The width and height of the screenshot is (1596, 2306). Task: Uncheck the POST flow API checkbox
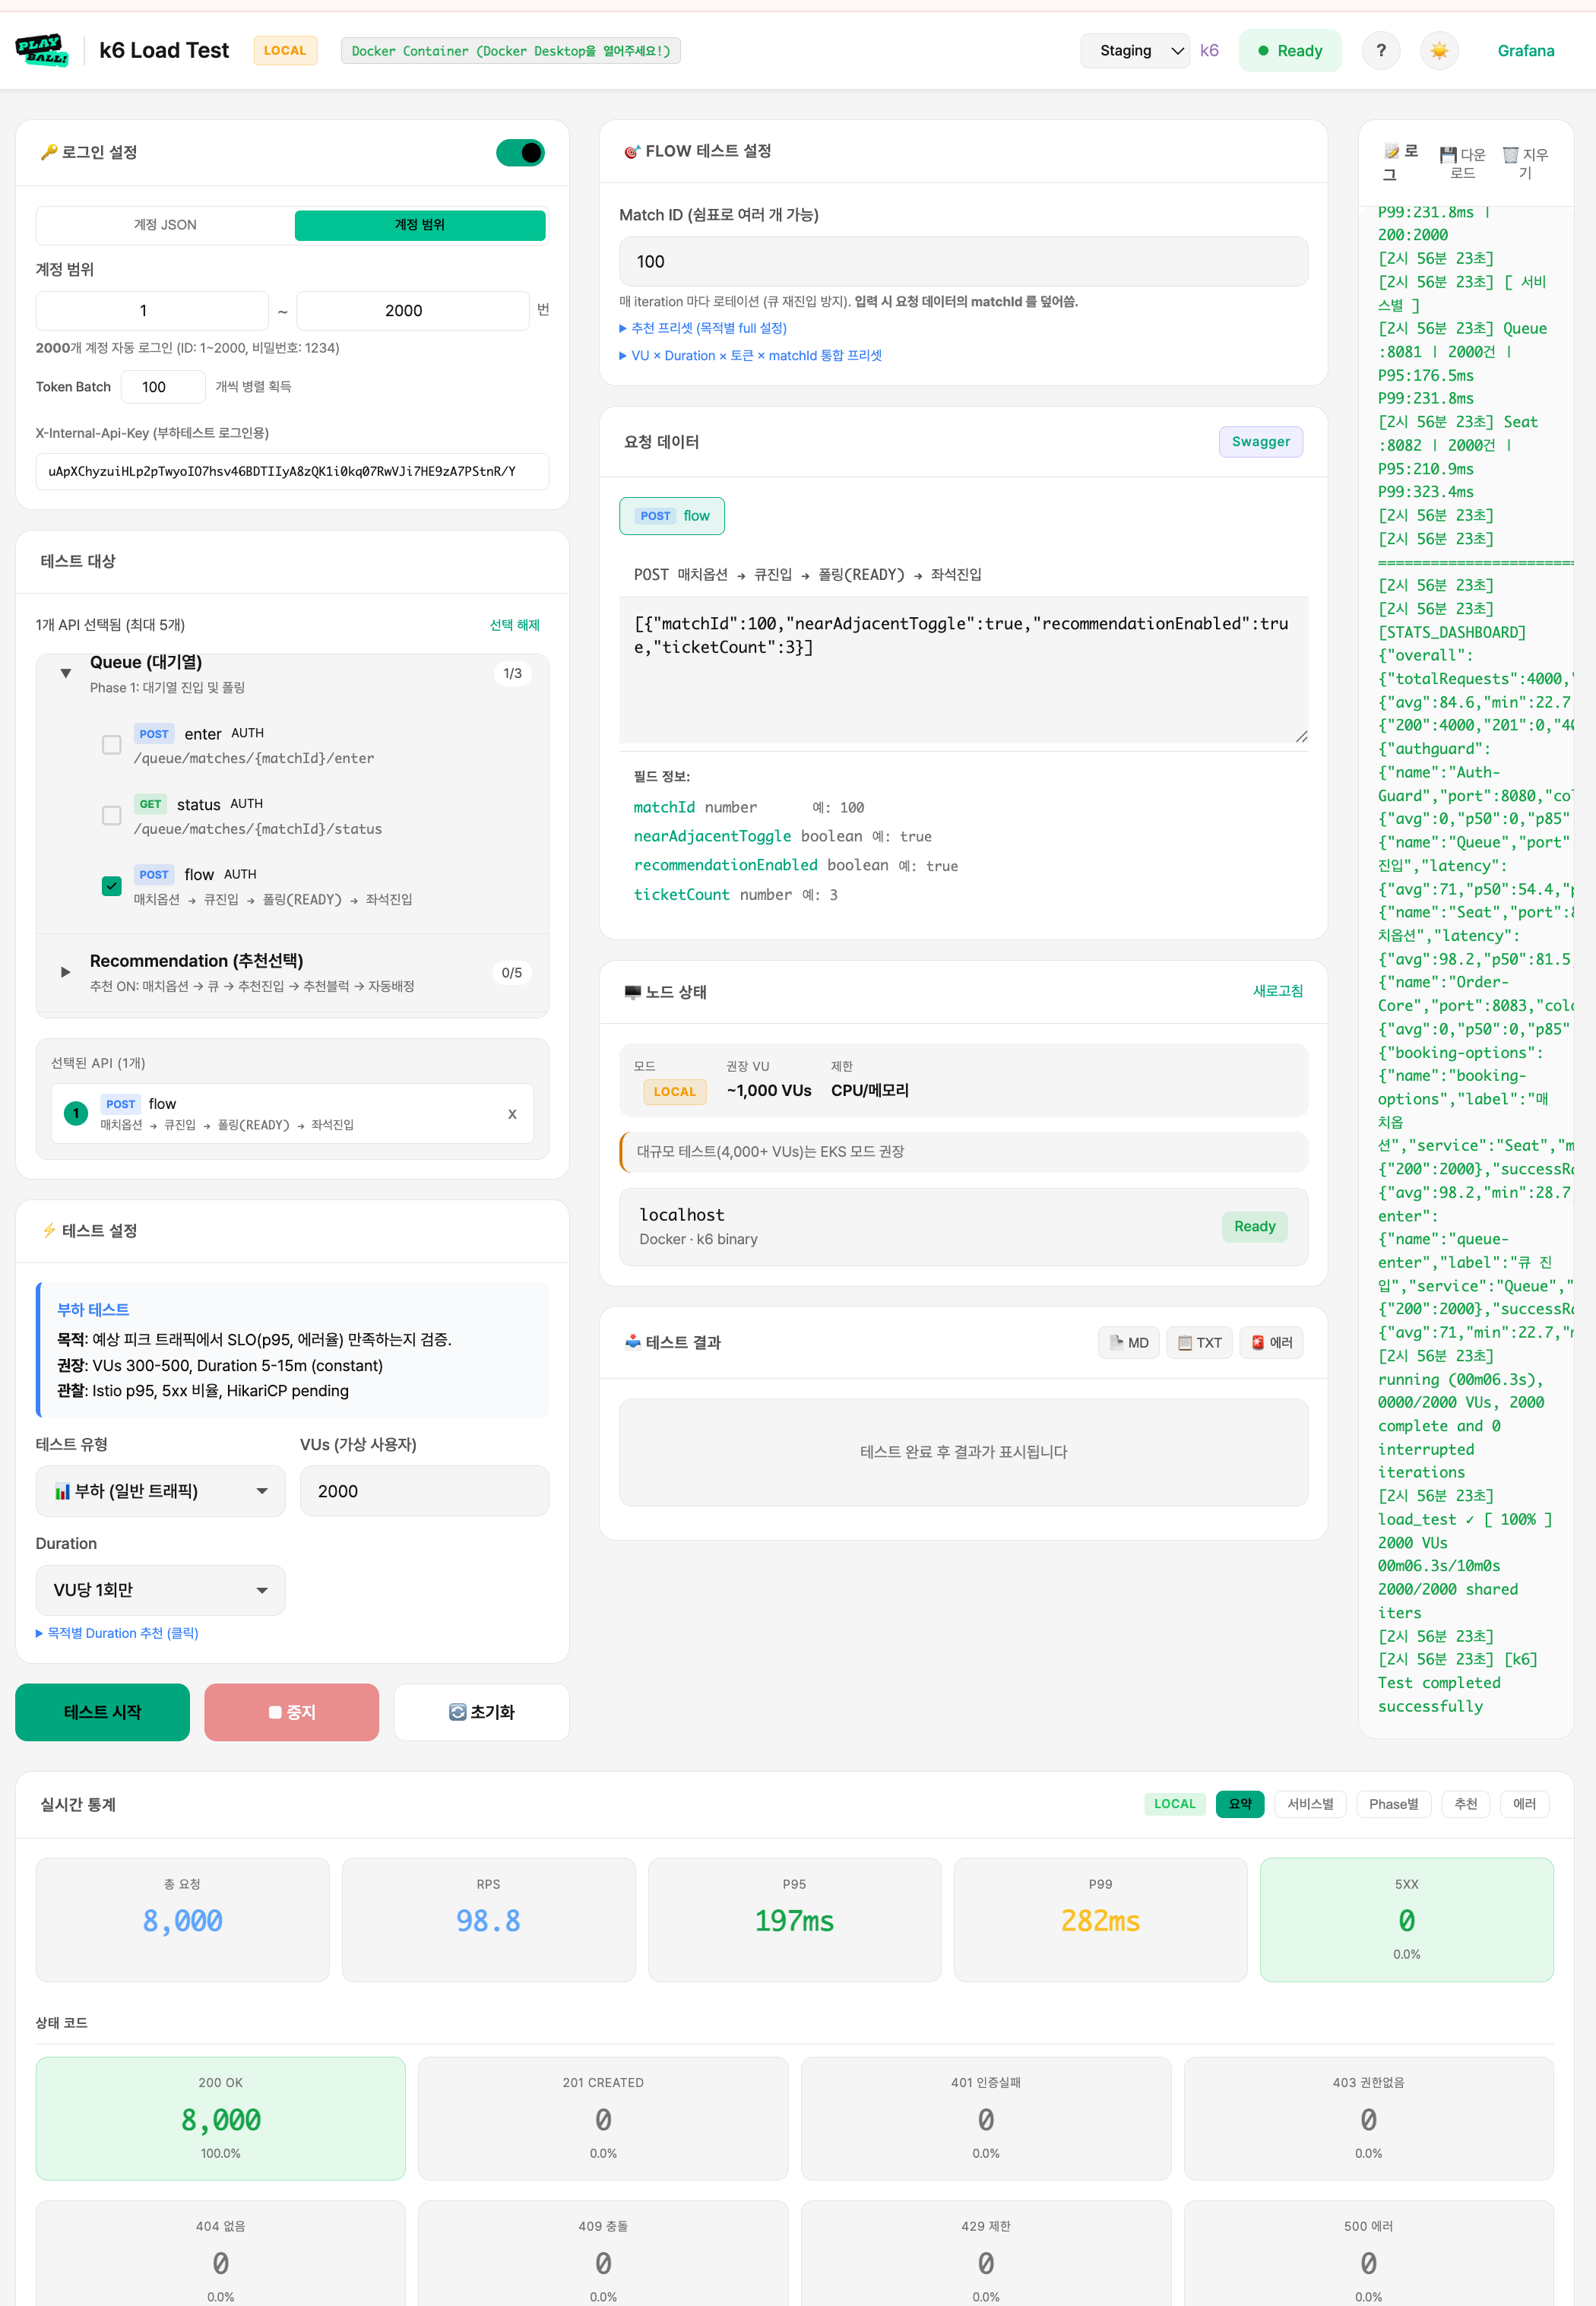point(112,886)
